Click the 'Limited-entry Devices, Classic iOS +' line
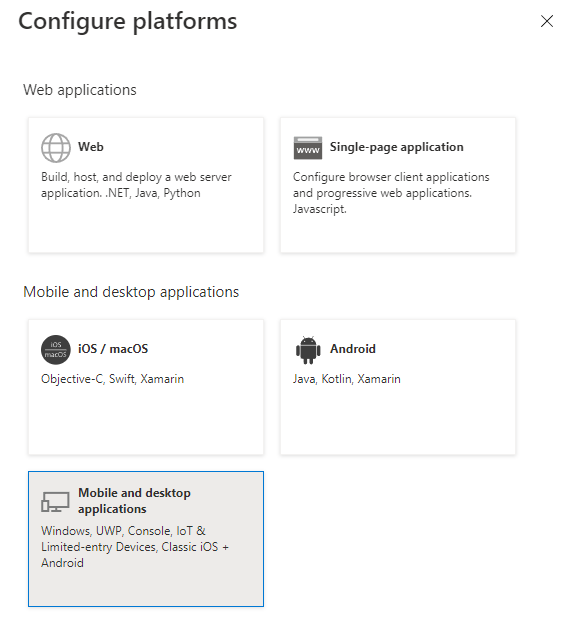 (x=135, y=547)
